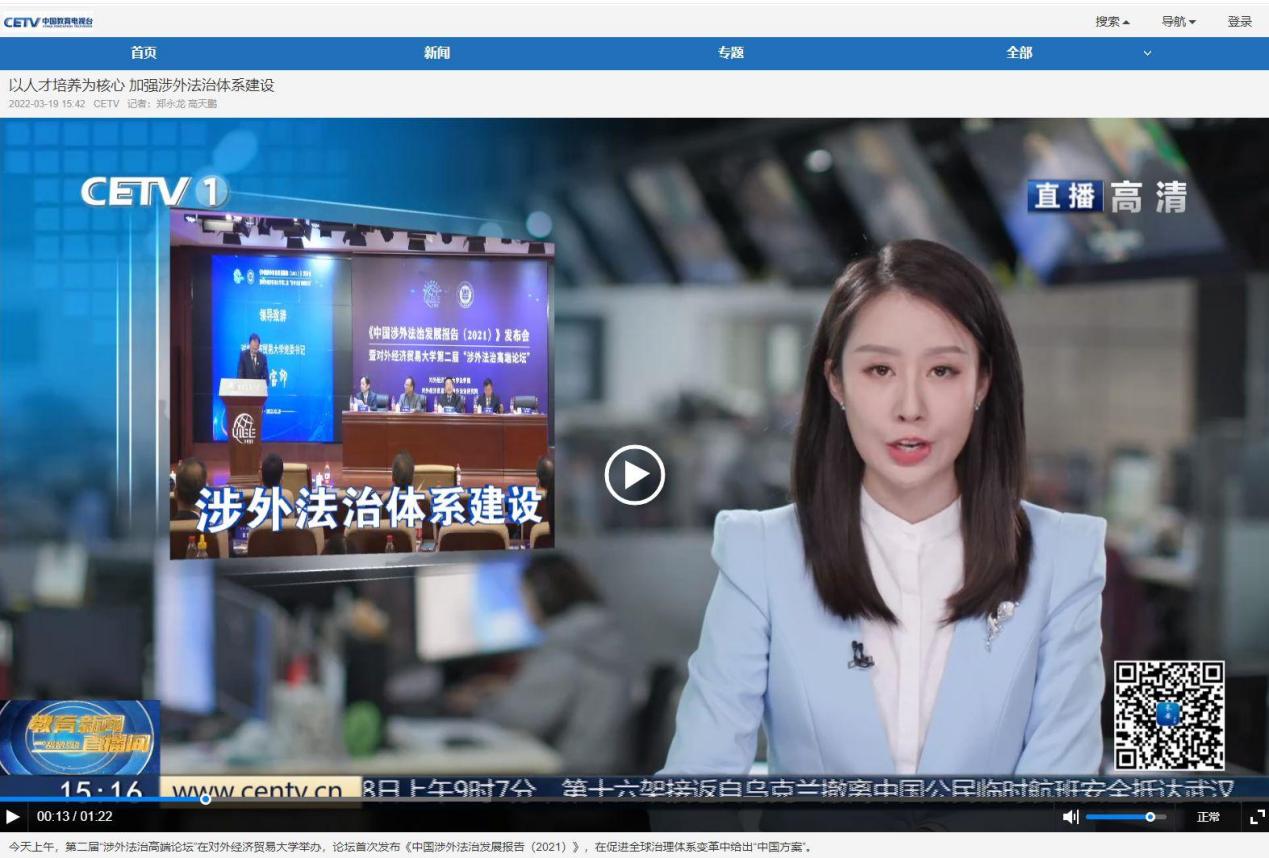Viewport: 1269px width, 858px height.
Task: Expand the 搜索 dropdown in the header
Action: (x=1112, y=21)
